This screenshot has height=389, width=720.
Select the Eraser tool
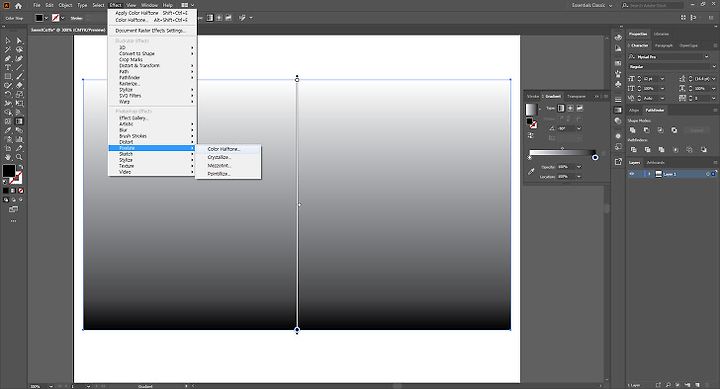click(19, 85)
